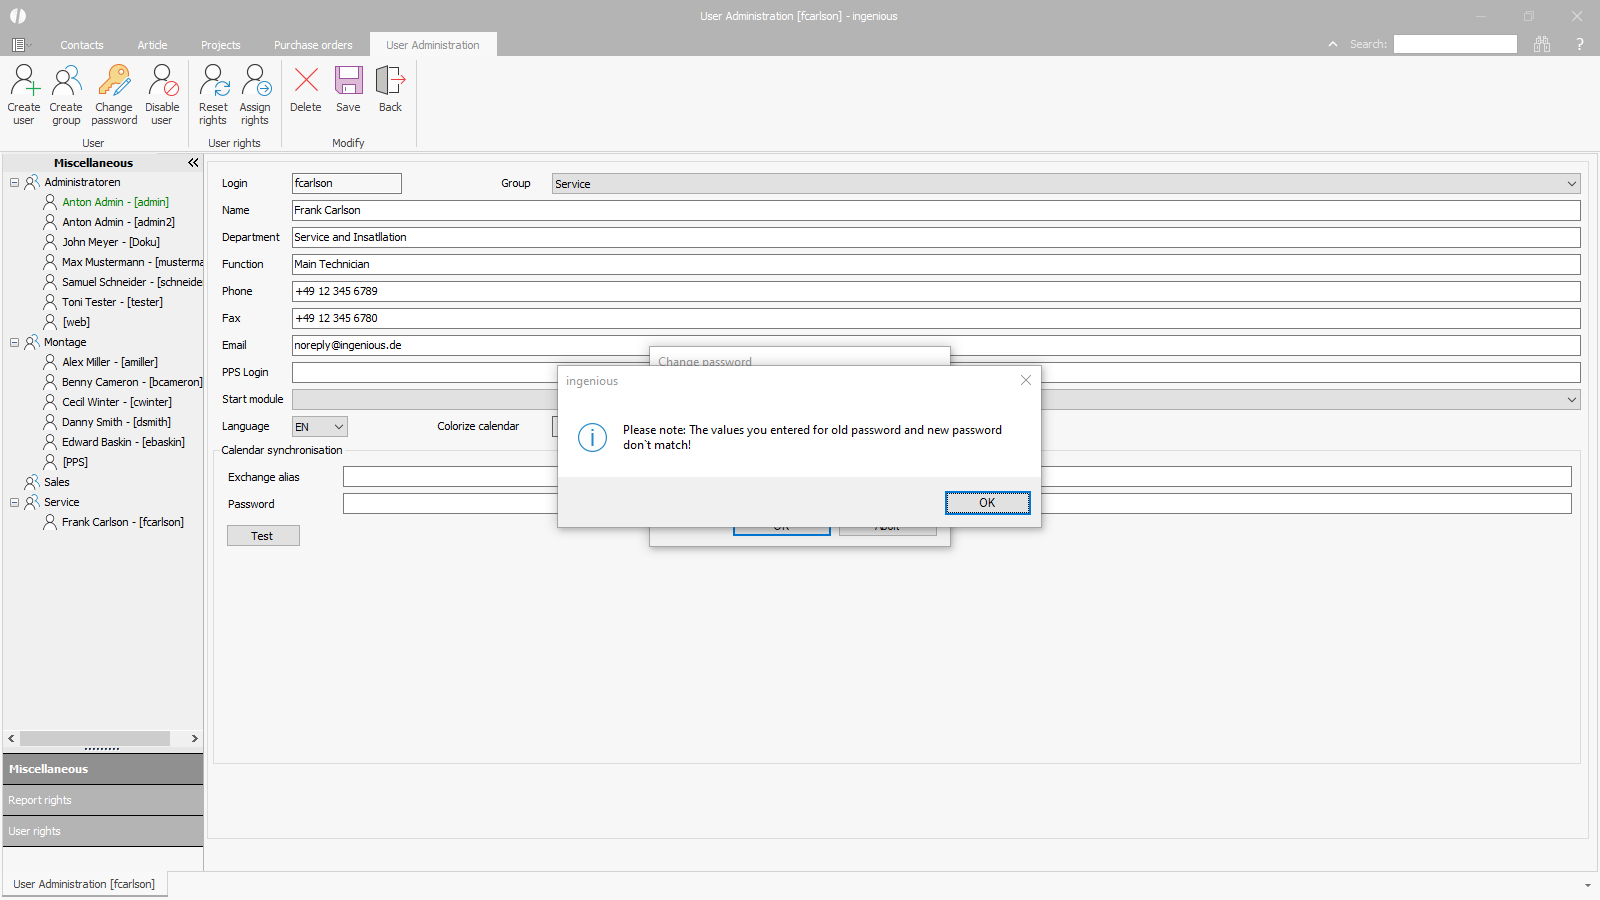
Task: Open the Group dropdown showing Service
Action: [1571, 184]
